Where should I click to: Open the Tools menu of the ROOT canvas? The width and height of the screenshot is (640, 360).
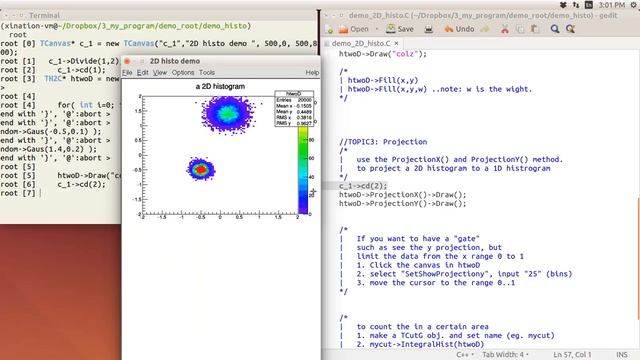pyautogui.click(x=207, y=73)
